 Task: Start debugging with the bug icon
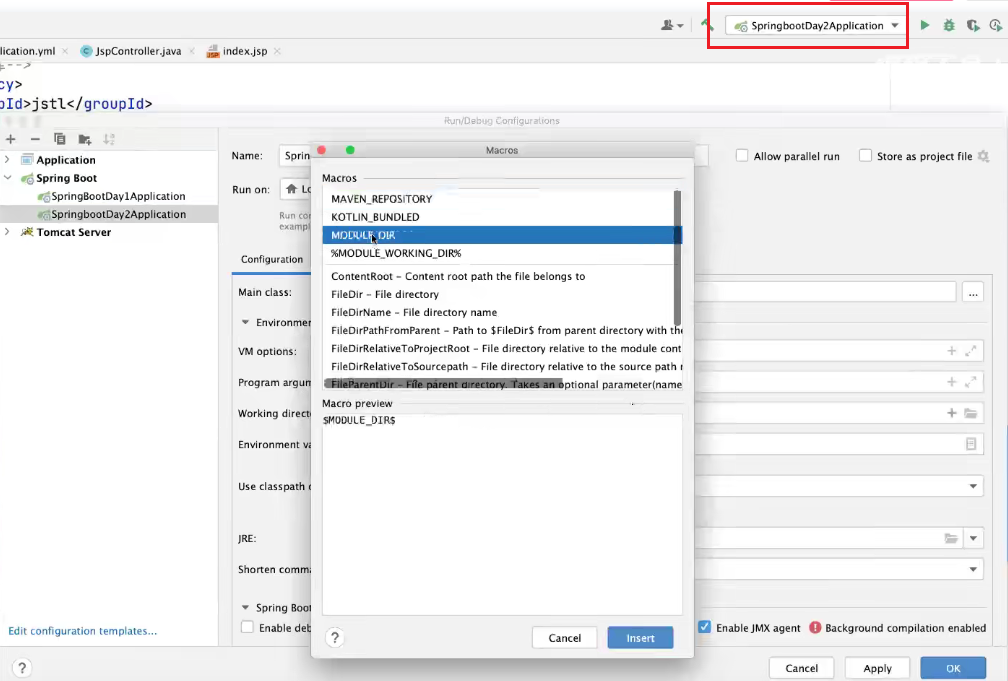pyautogui.click(x=949, y=25)
